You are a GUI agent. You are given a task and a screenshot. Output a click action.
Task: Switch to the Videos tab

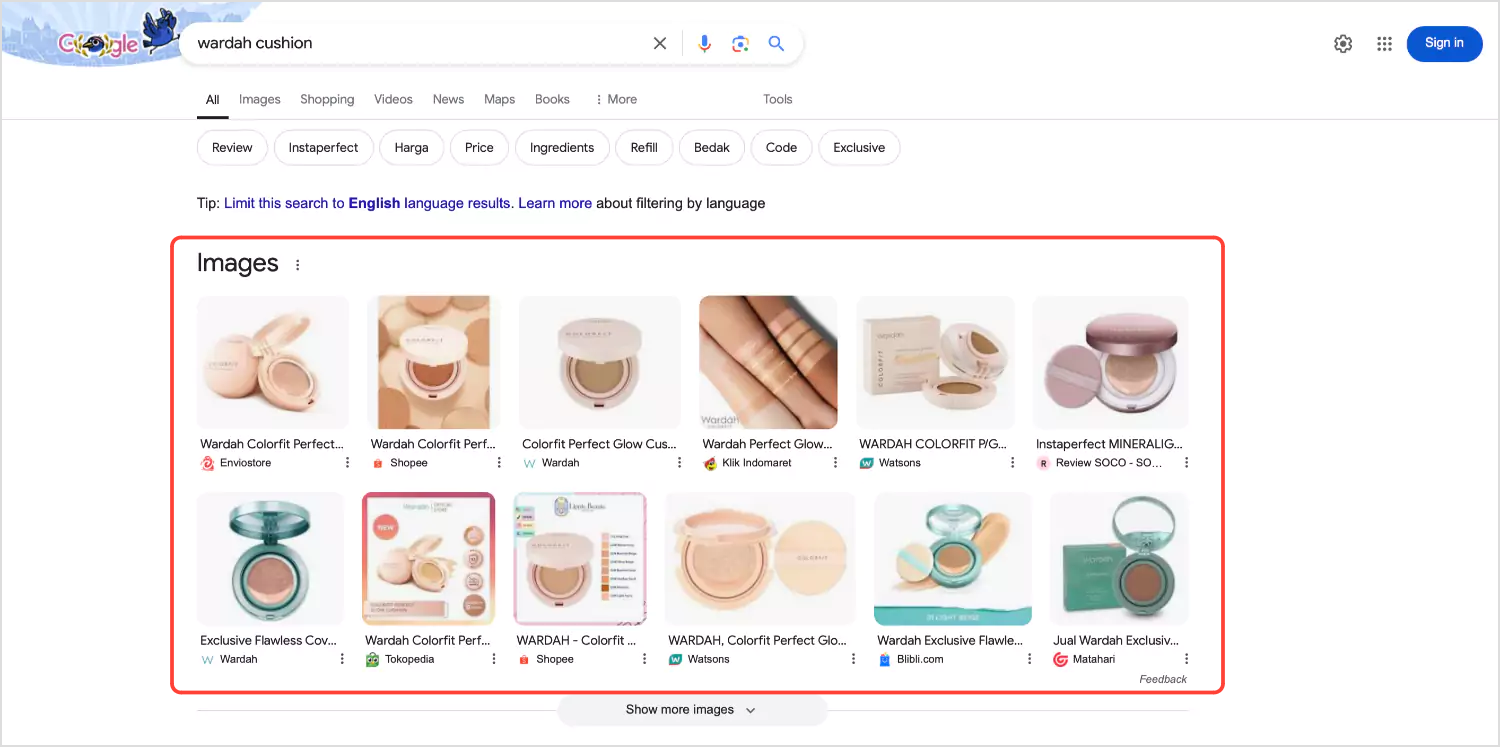pos(393,99)
